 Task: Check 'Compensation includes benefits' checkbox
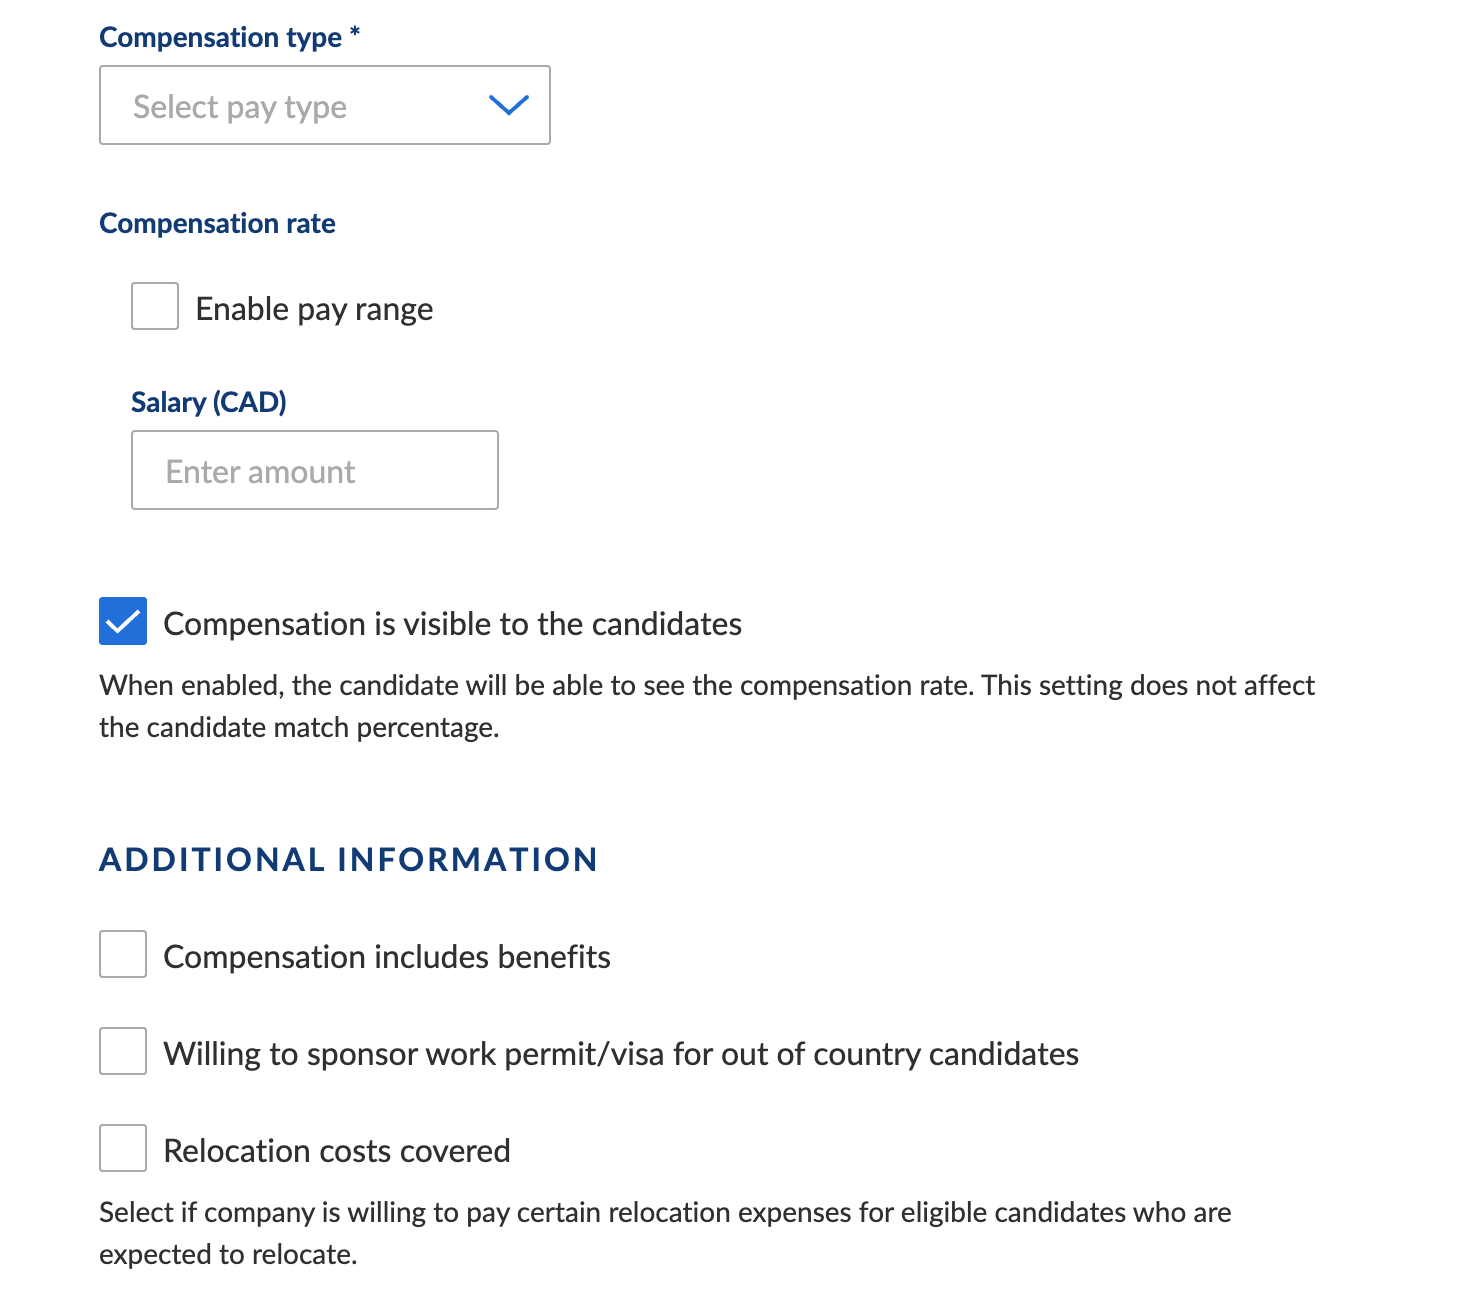coord(123,954)
